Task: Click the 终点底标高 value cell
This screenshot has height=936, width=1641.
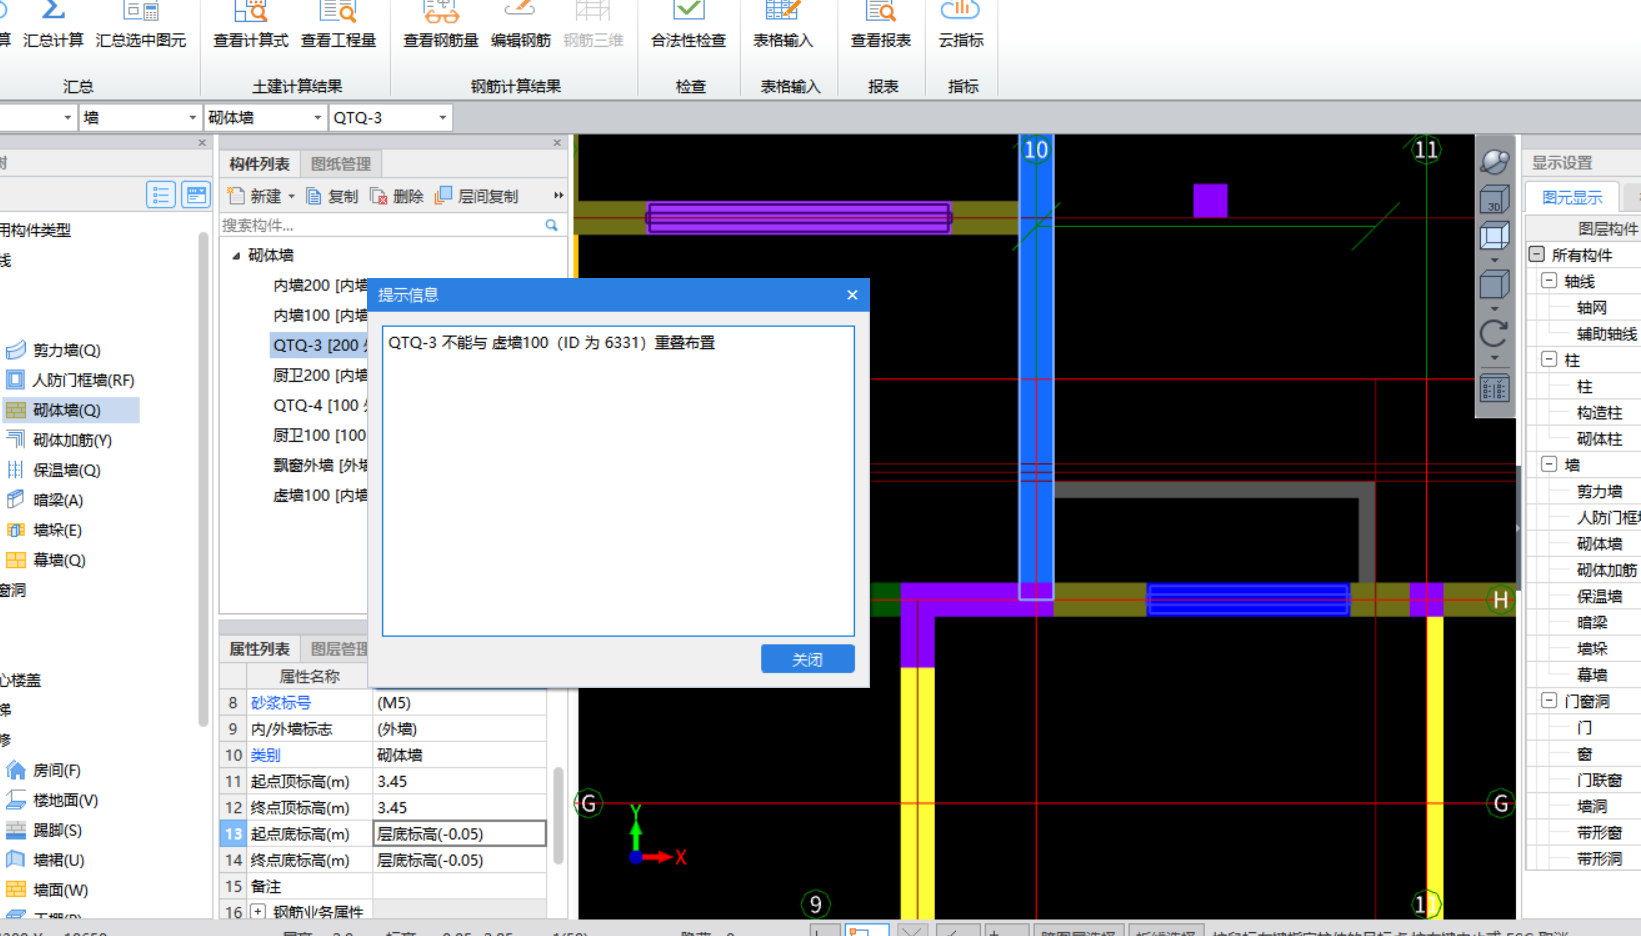Action: tap(460, 860)
